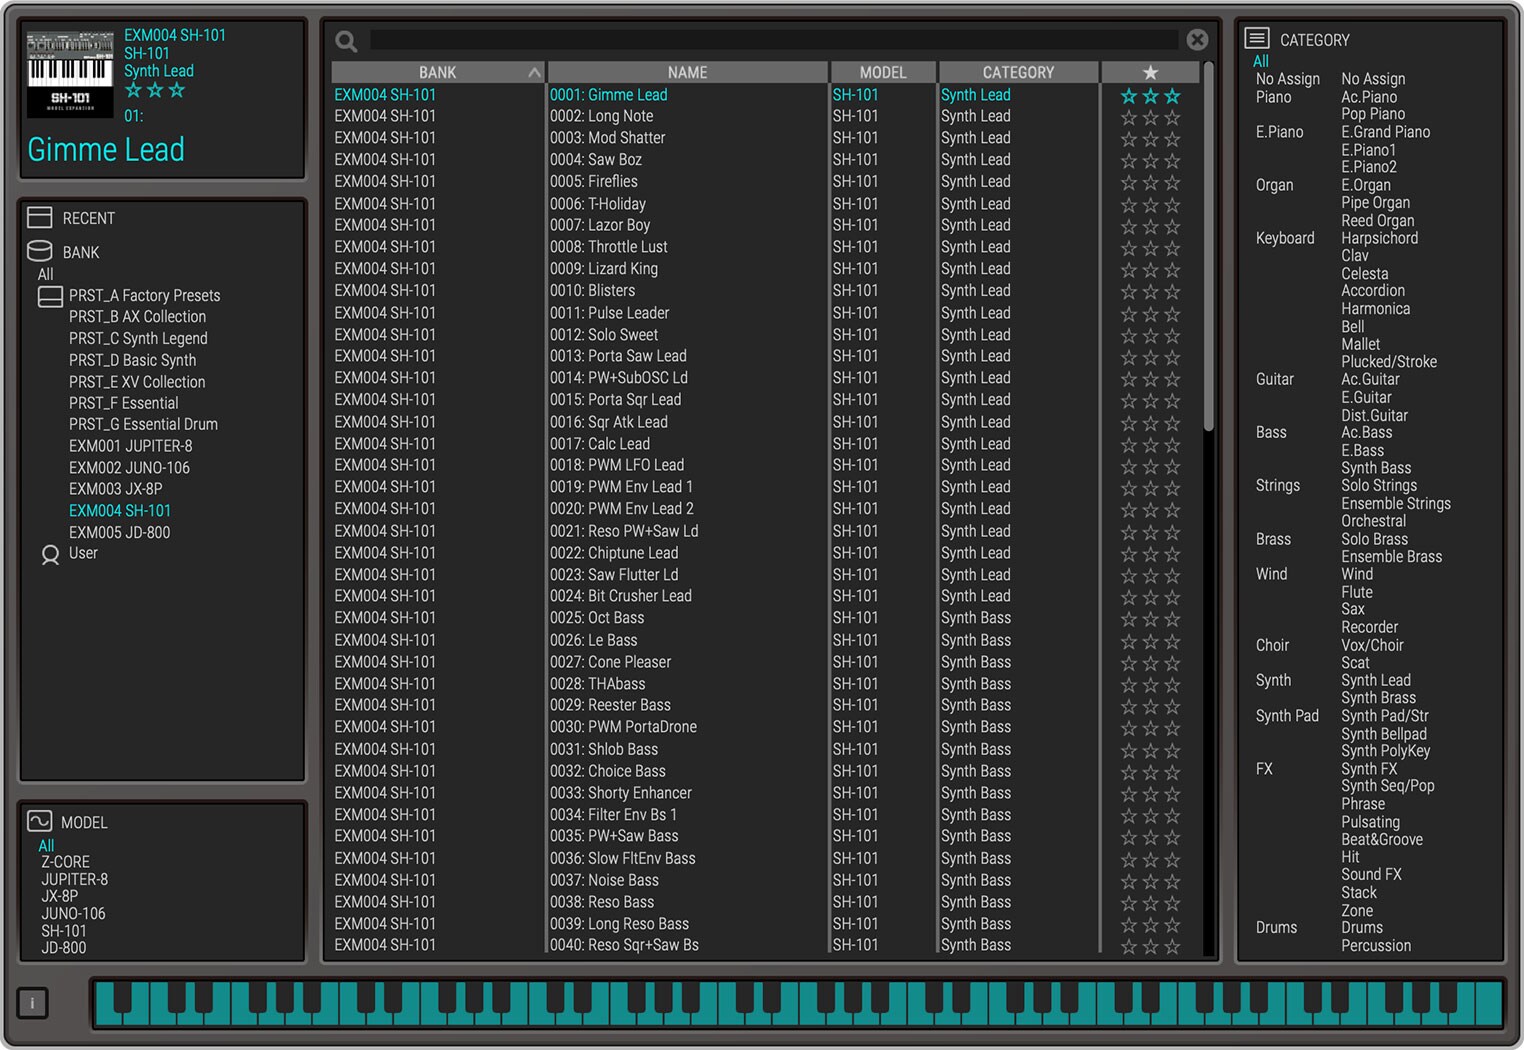Filter category by Beat&Groove
The width and height of the screenshot is (1524, 1050).
click(x=1381, y=839)
